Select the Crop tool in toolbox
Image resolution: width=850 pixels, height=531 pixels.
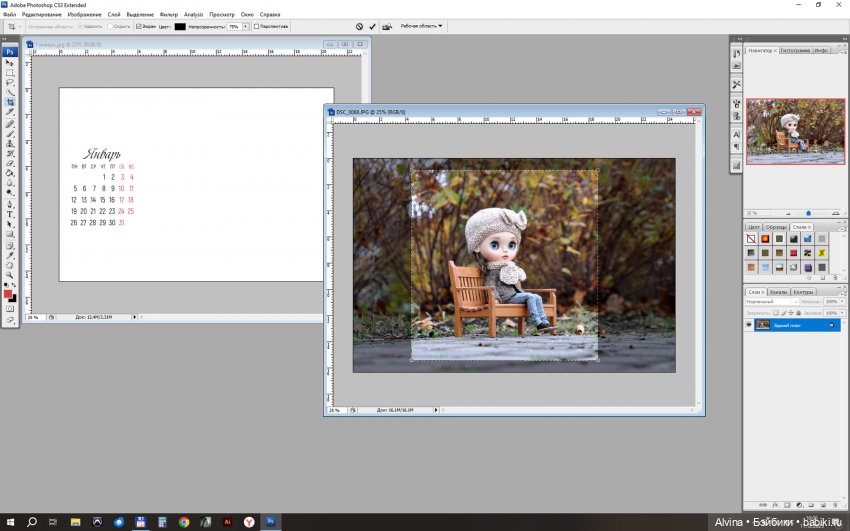10,103
